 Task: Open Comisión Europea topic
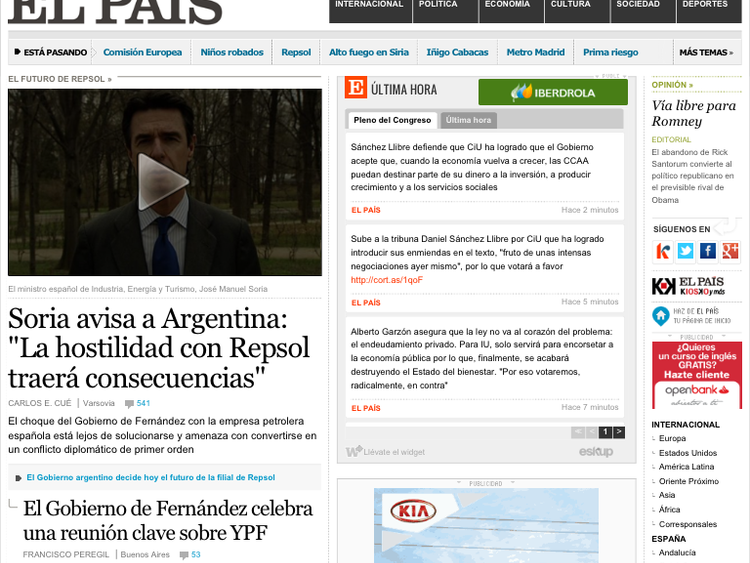point(143,52)
